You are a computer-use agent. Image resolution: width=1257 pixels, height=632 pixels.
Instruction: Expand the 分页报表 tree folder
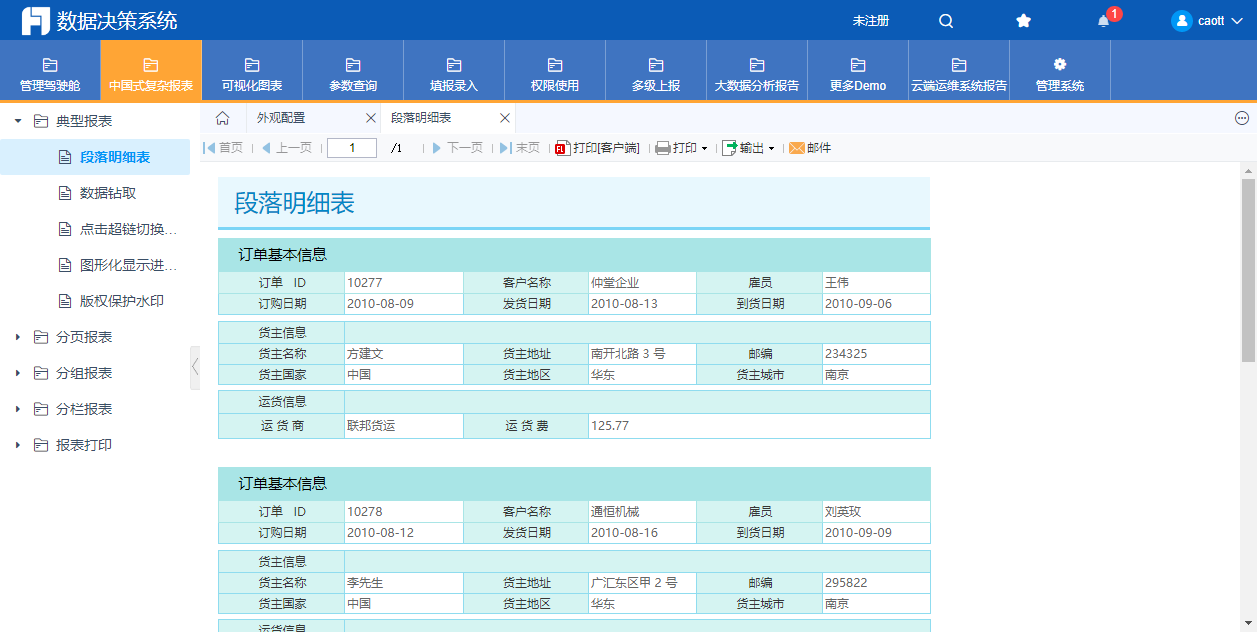pyautogui.click(x=18, y=337)
